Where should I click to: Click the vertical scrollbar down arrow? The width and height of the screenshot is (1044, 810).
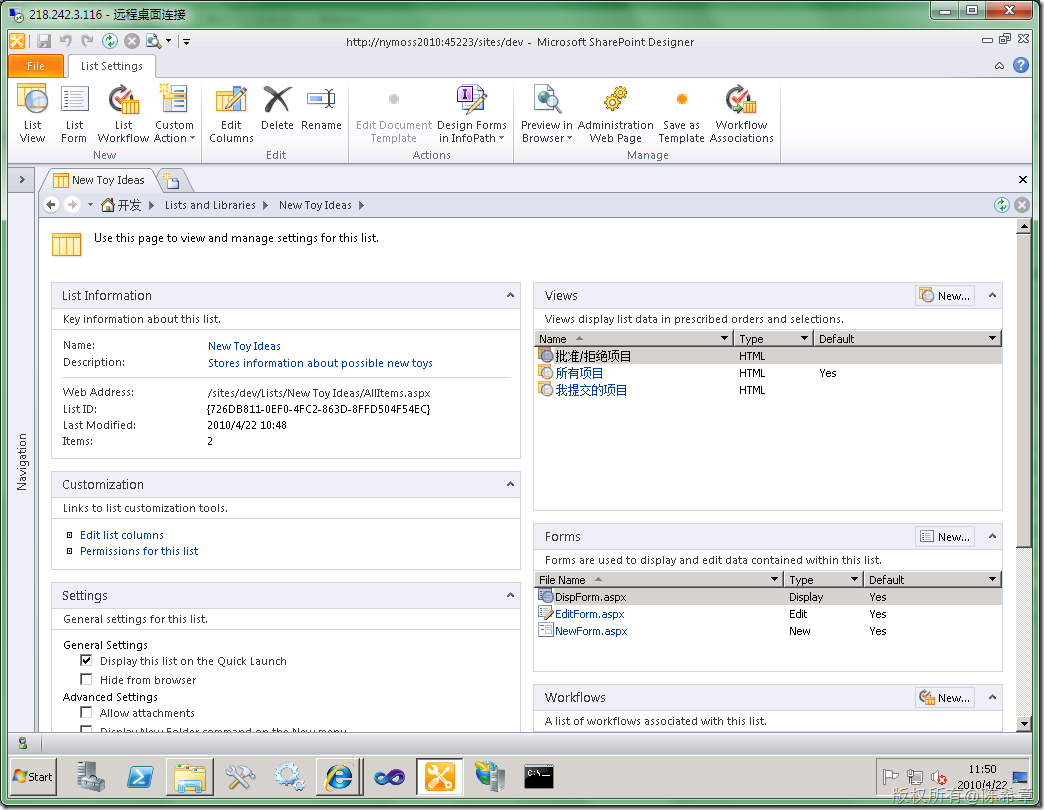pyautogui.click(x=1024, y=723)
